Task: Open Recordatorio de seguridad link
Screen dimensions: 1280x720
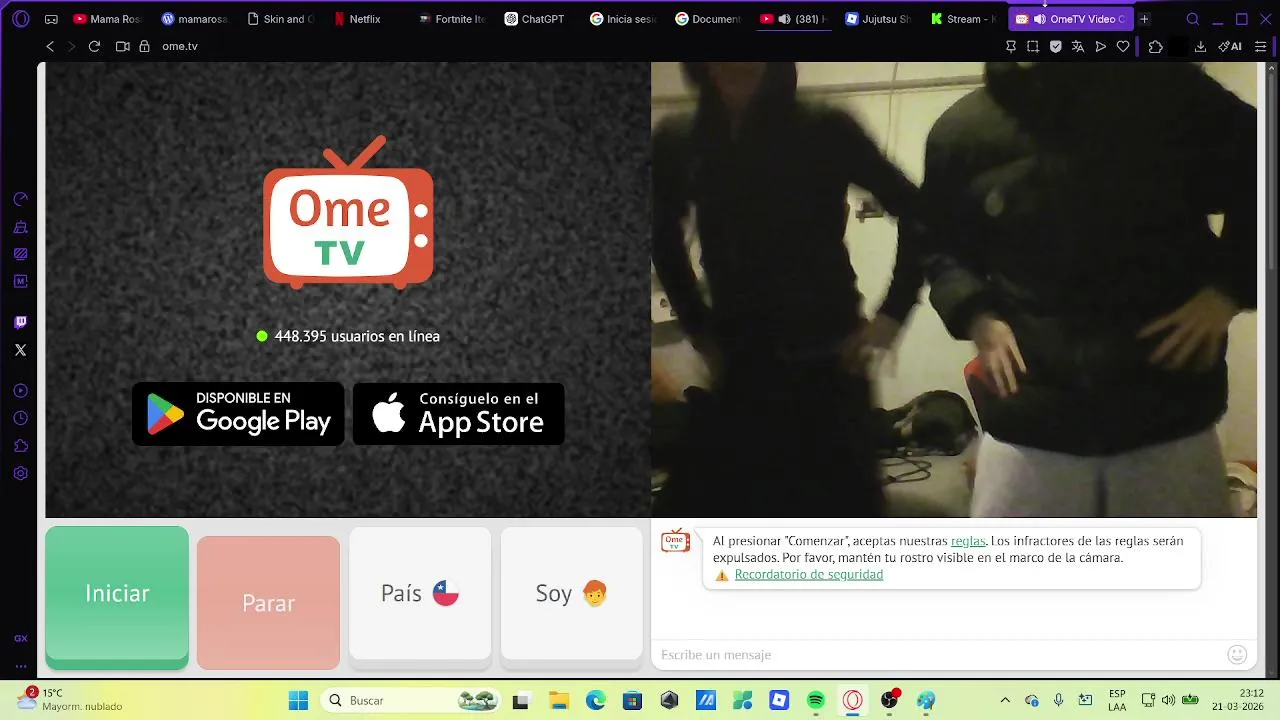Action: tap(809, 575)
